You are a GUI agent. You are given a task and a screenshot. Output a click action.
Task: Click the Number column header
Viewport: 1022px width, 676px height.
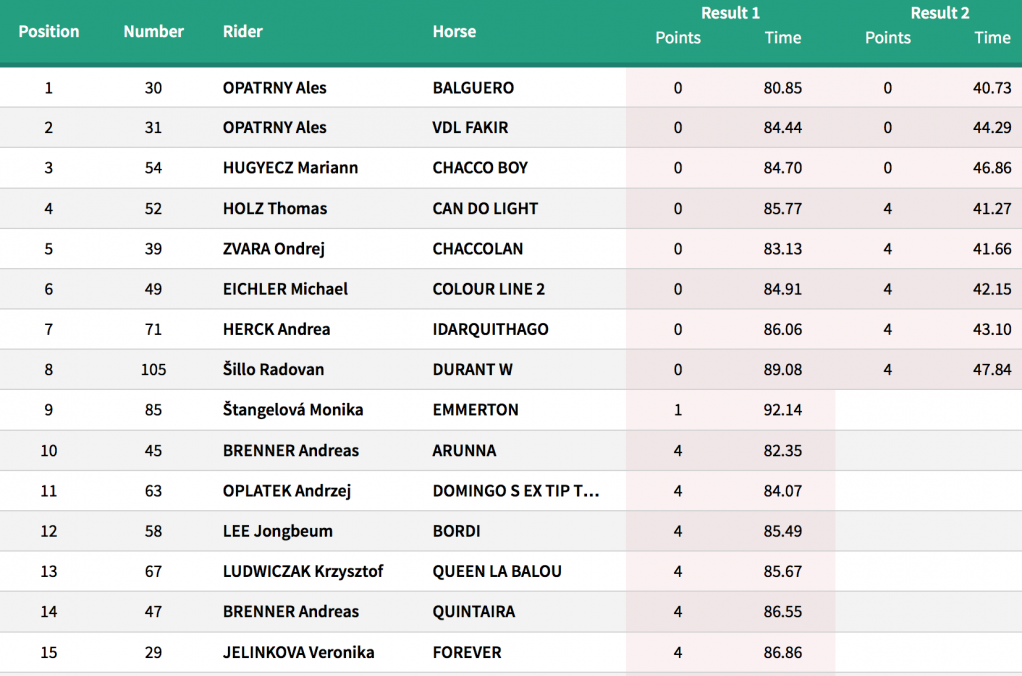coord(154,31)
